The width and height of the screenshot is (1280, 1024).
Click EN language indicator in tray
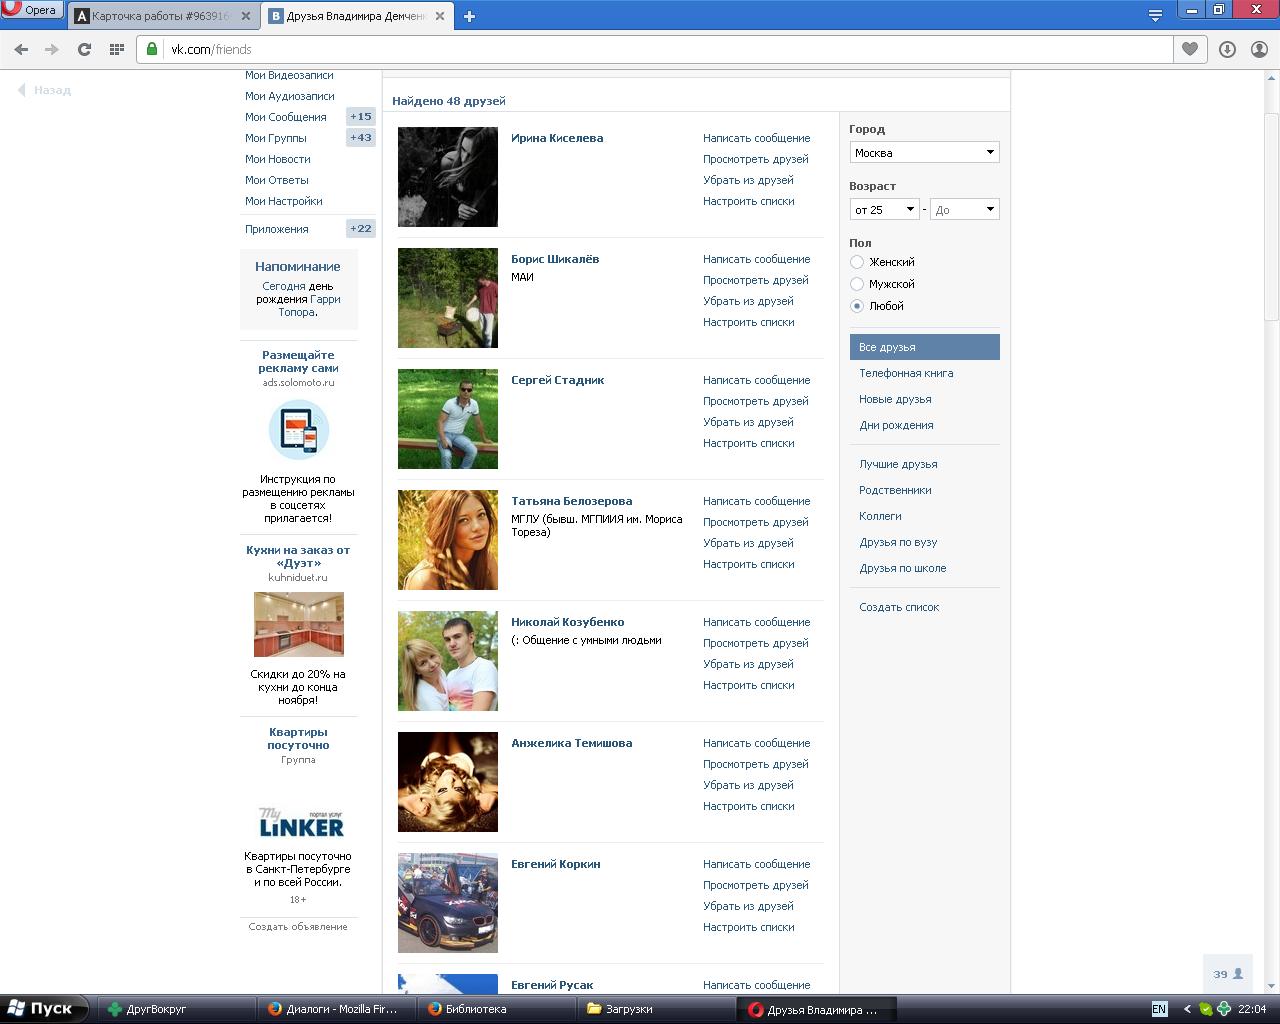tap(1159, 1009)
